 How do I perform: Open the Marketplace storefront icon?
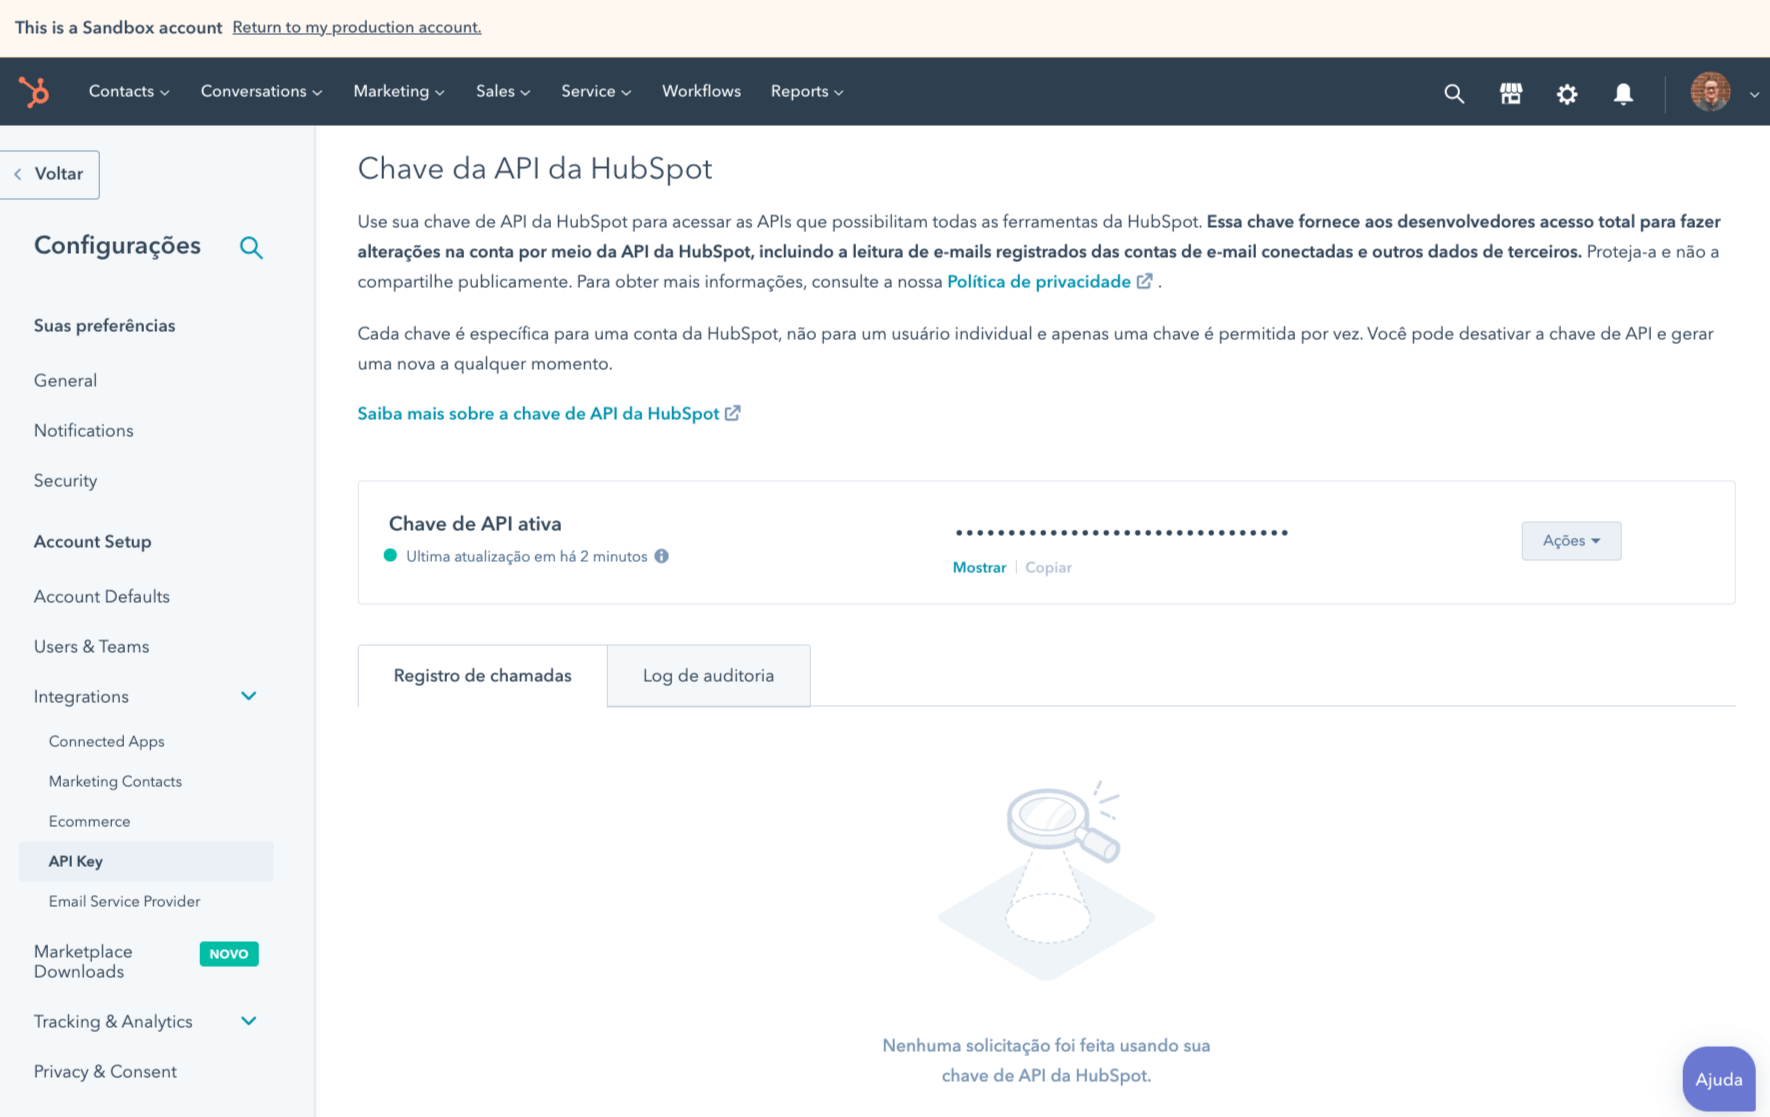(1511, 93)
